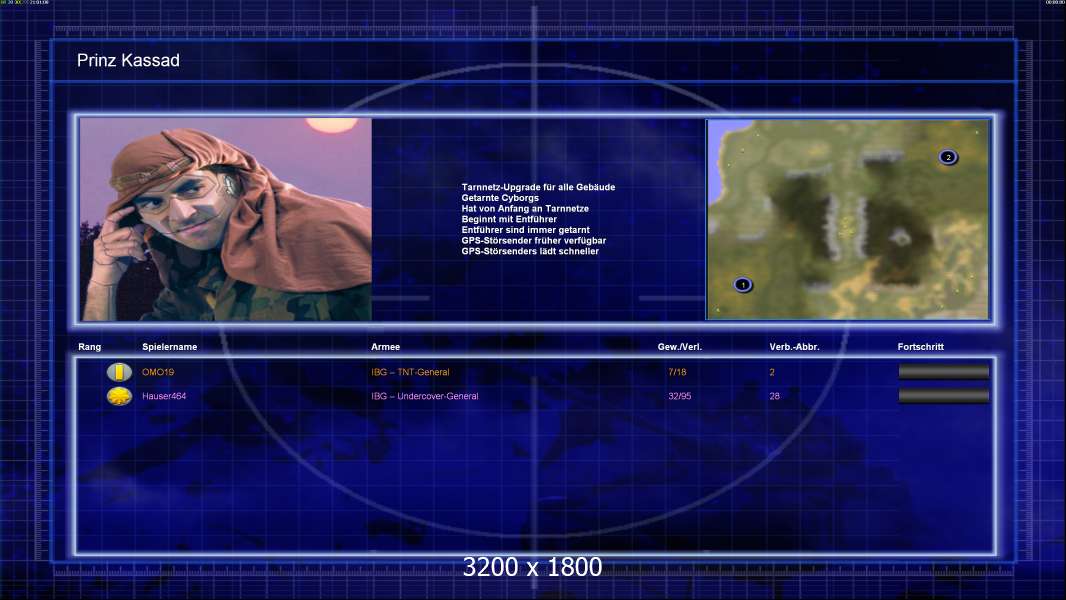Click 'Hat von Anfang an Tarnnetze' line
Image resolution: width=1066 pixels, height=600 pixels.
(x=525, y=209)
